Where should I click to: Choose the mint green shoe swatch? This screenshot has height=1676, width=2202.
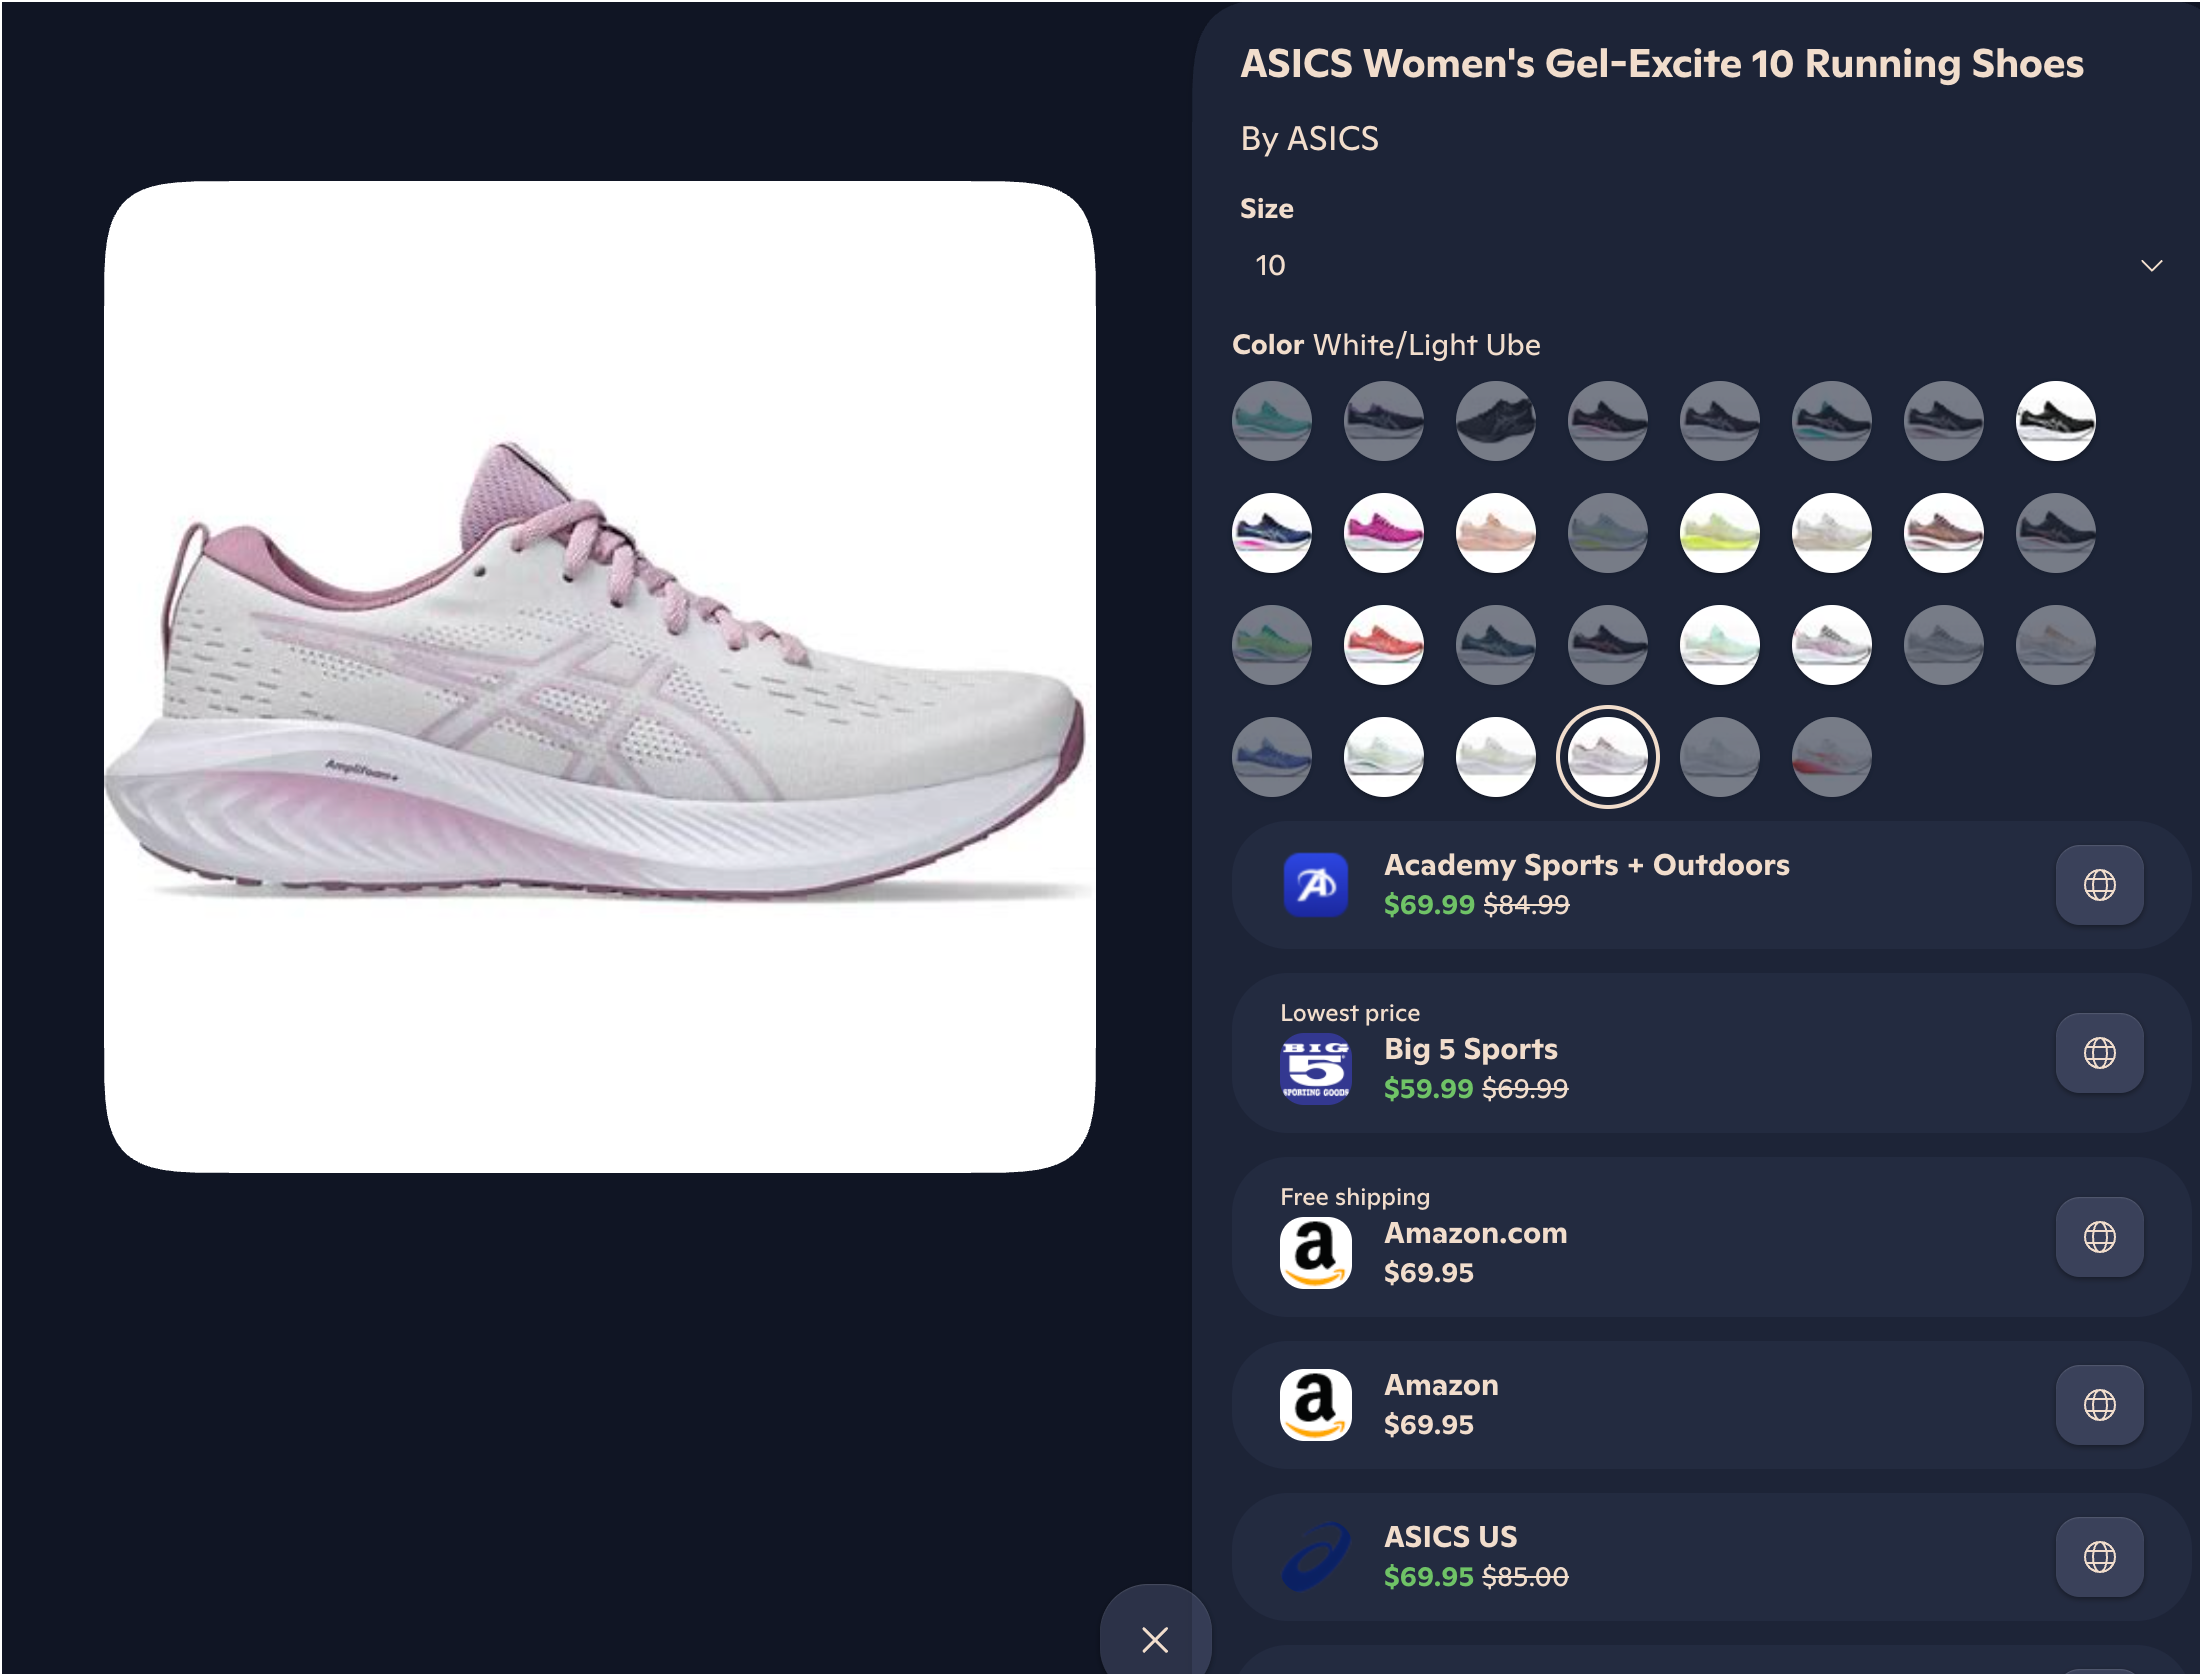(x=1719, y=645)
